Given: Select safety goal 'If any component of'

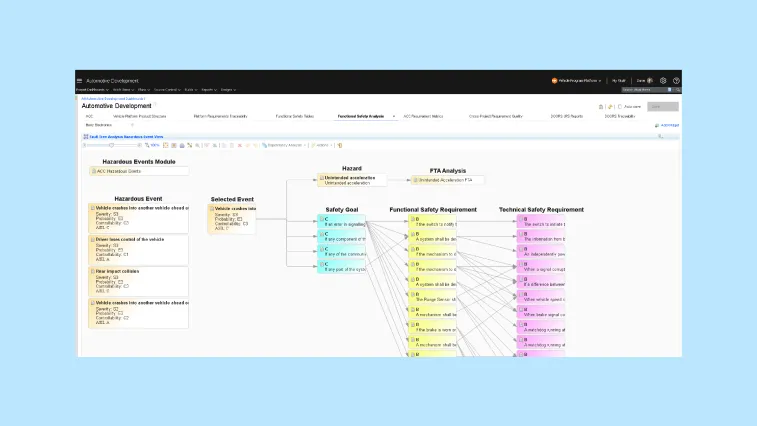Looking at the screenshot, I should click(x=341, y=237).
